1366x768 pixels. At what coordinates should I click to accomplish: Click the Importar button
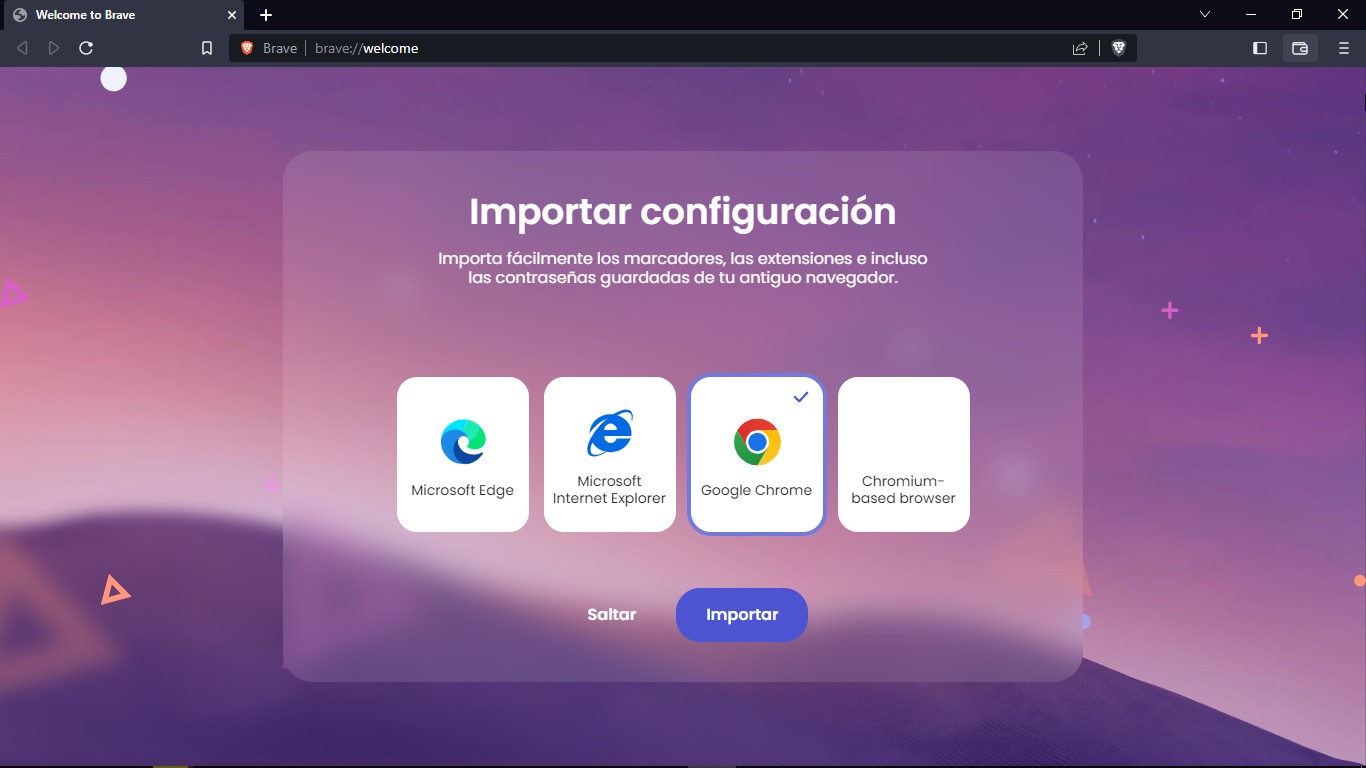click(x=742, y=615)
